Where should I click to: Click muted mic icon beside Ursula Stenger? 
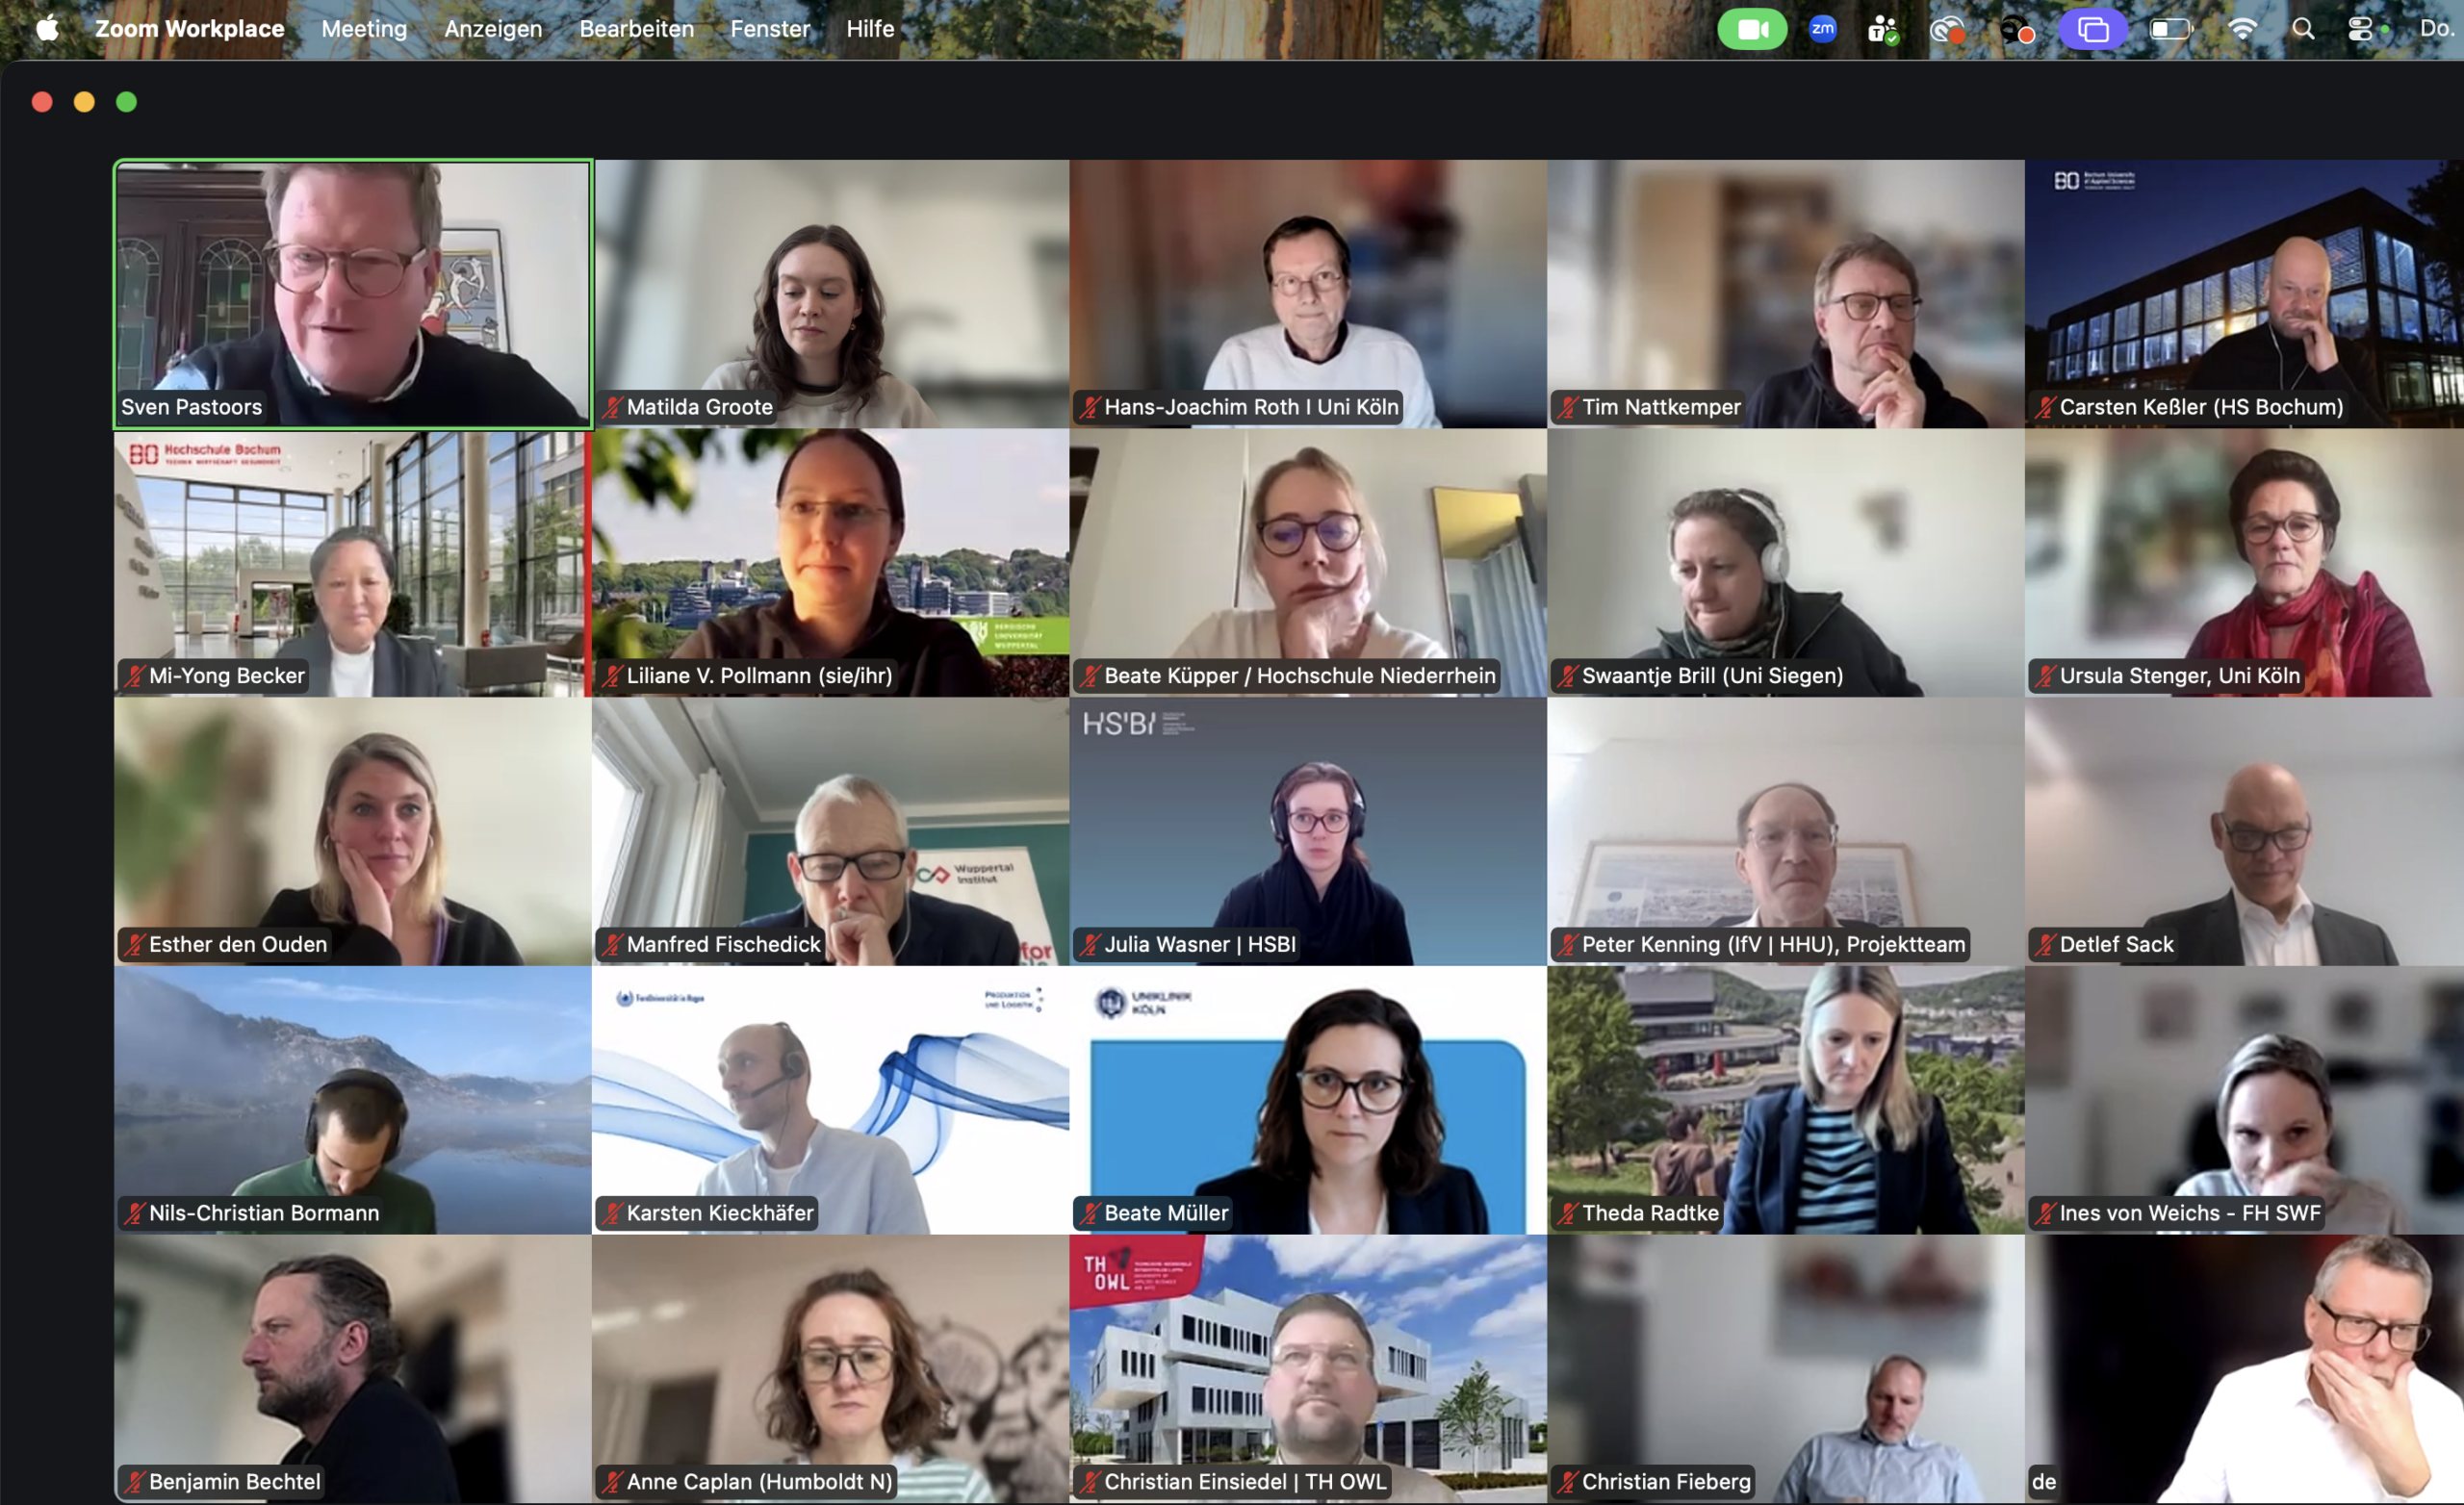[x=2046, y=676]
